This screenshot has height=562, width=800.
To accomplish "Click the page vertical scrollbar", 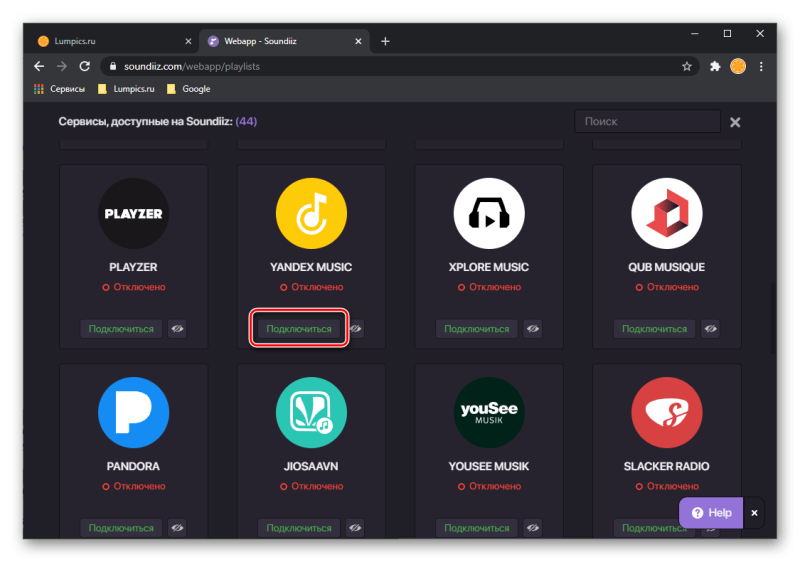I will [x=773, y=319].
